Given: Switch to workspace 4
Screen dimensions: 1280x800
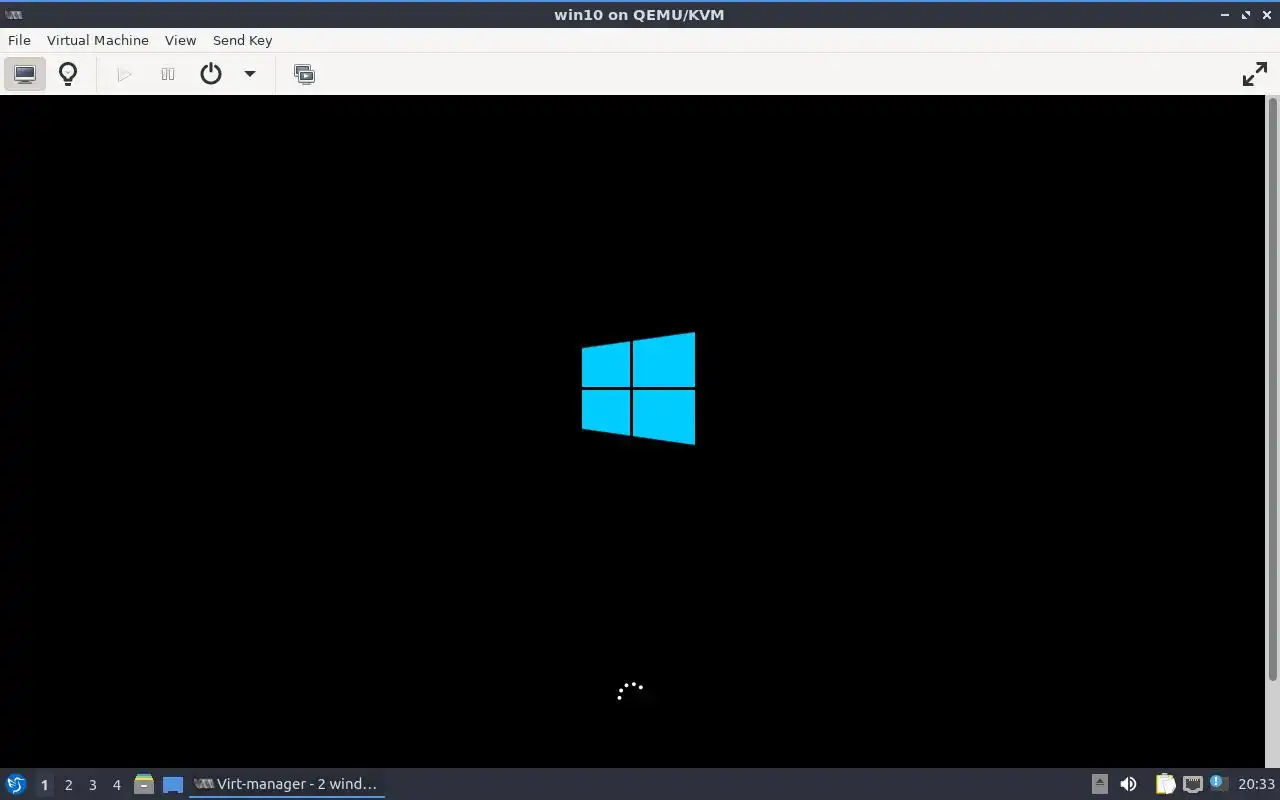Looking at the screenshot, I should click(x=116, y=785).
